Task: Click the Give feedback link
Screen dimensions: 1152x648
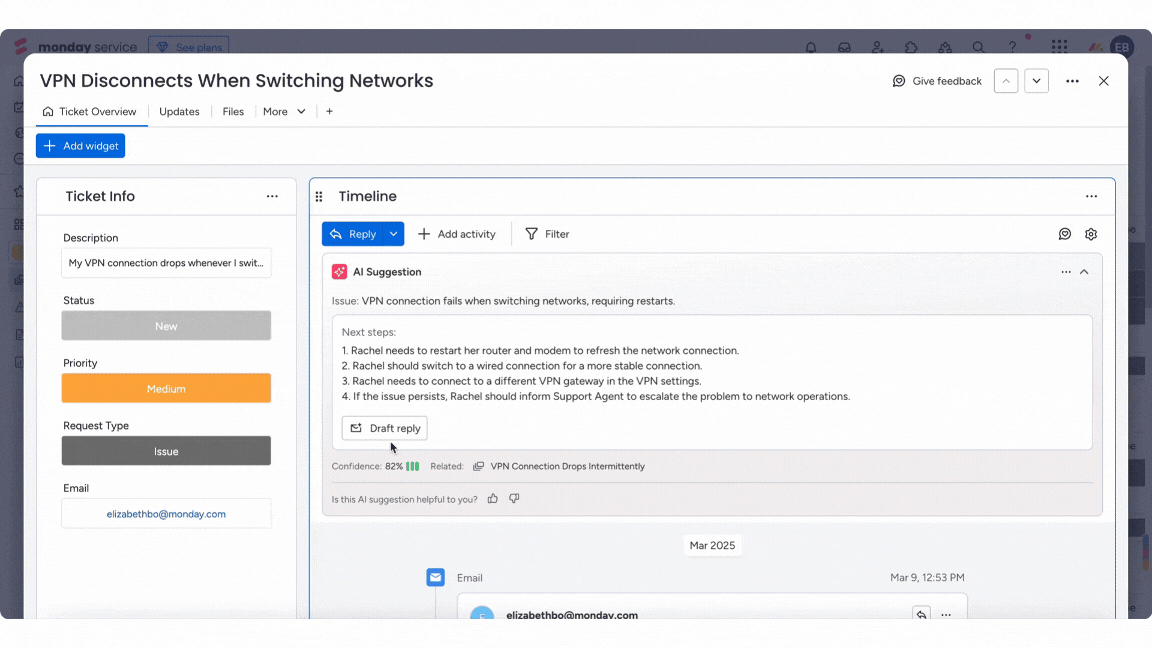Action: pyautogui.click(x=937, y=81)
